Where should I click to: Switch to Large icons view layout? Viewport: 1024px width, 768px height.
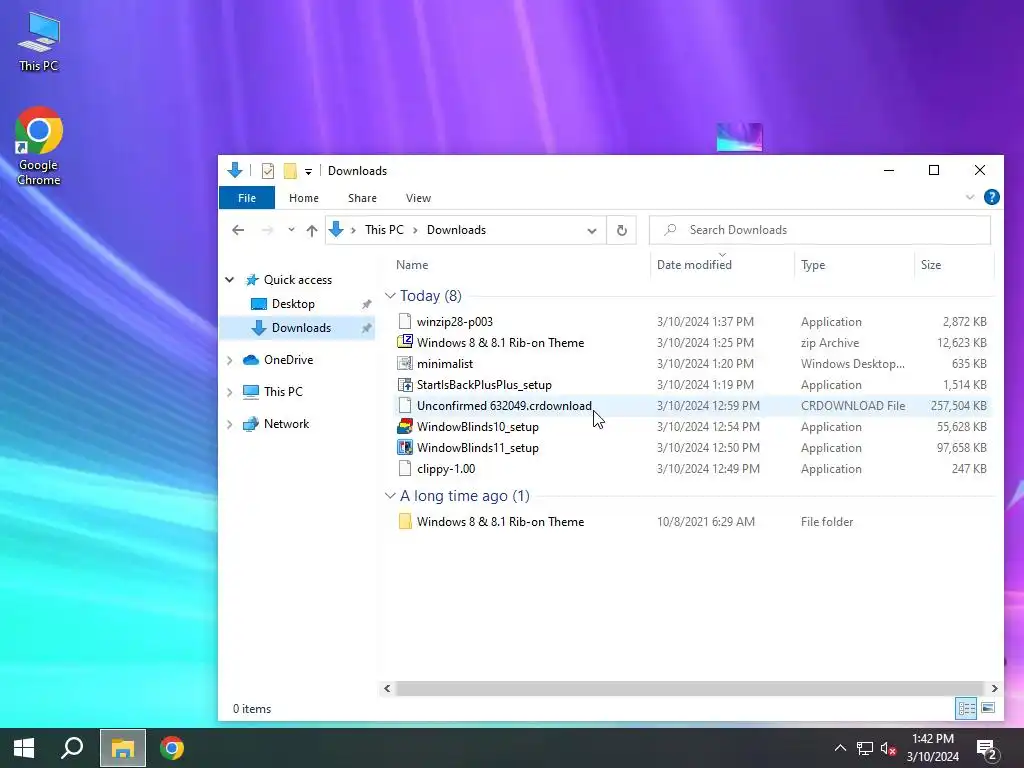coord(988,708)
